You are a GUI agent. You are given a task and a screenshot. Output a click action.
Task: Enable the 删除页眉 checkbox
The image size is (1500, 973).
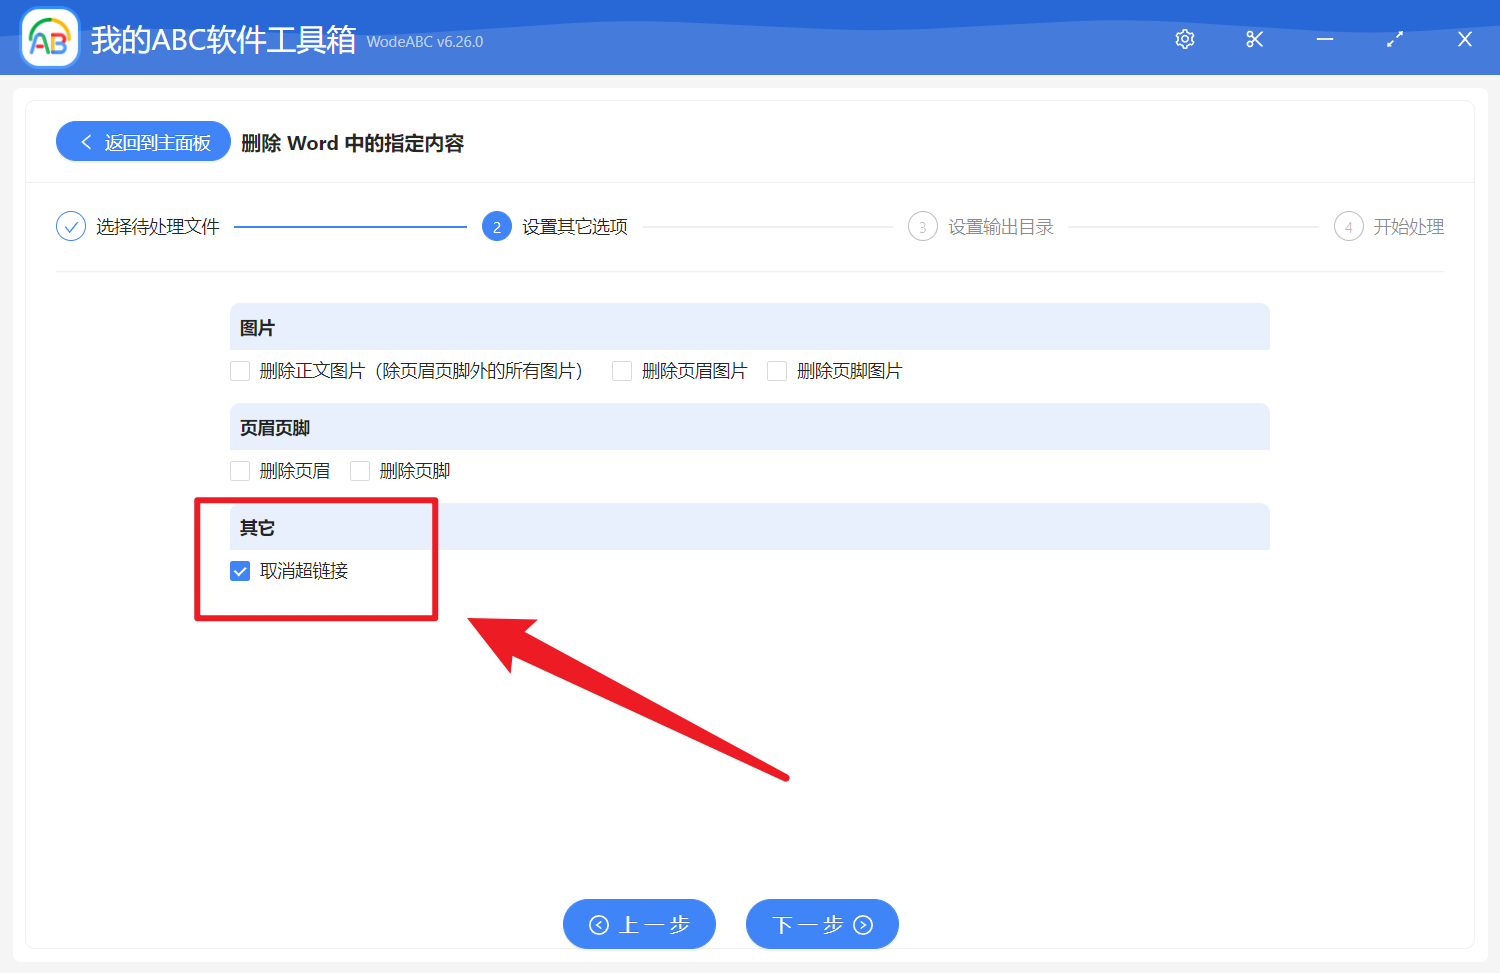pos(240,470)
